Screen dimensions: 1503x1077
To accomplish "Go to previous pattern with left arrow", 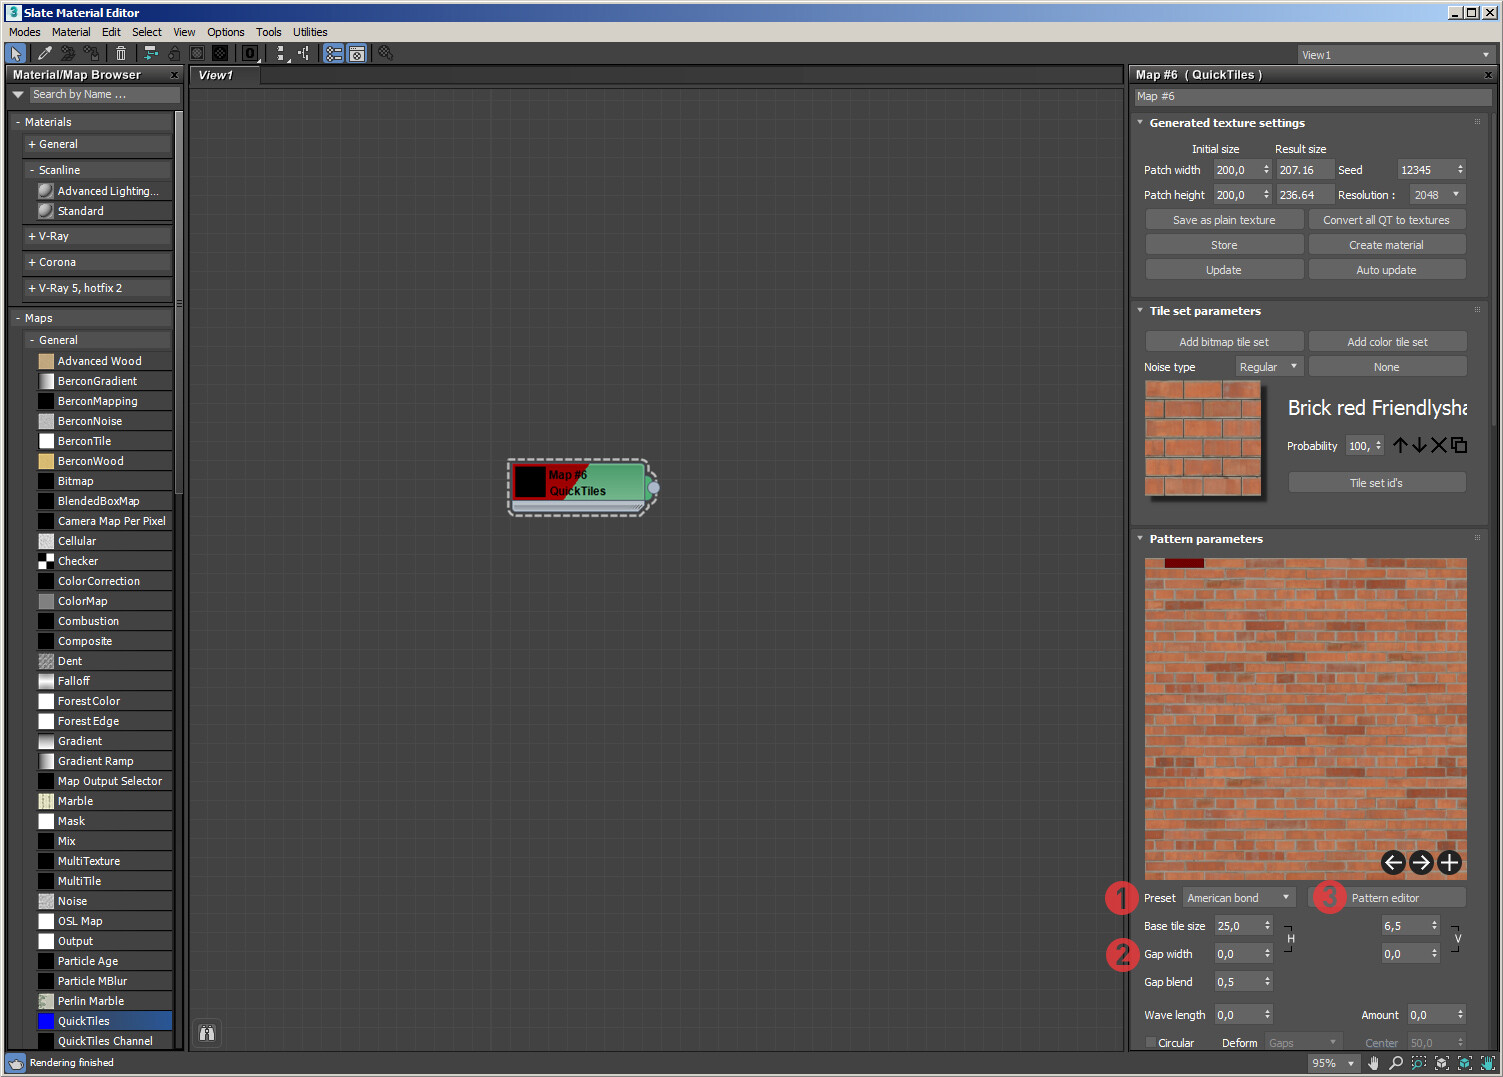I will tap(1393, 862).
